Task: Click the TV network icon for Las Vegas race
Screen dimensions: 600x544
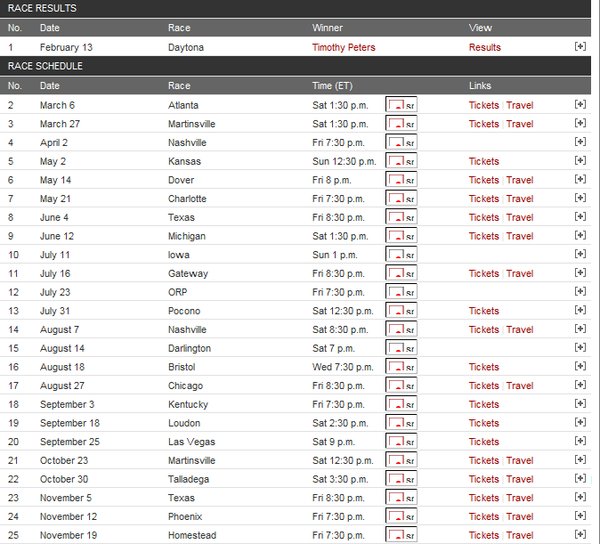Action: (x=401, y=441)
